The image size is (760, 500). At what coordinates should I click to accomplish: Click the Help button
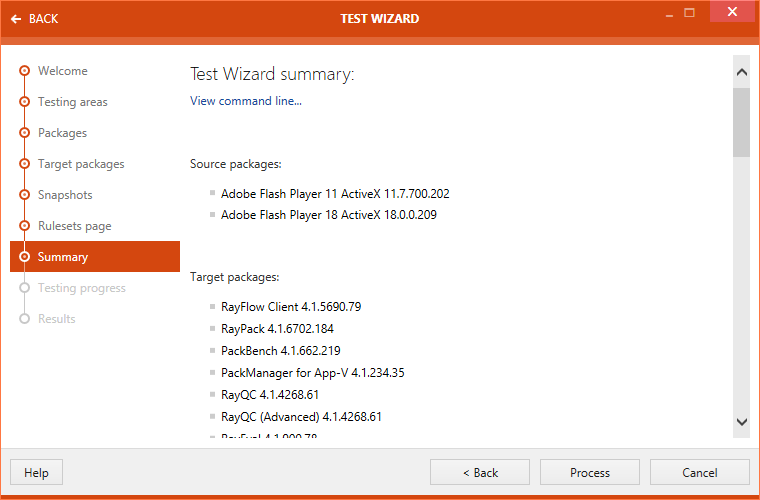(36, 472)
